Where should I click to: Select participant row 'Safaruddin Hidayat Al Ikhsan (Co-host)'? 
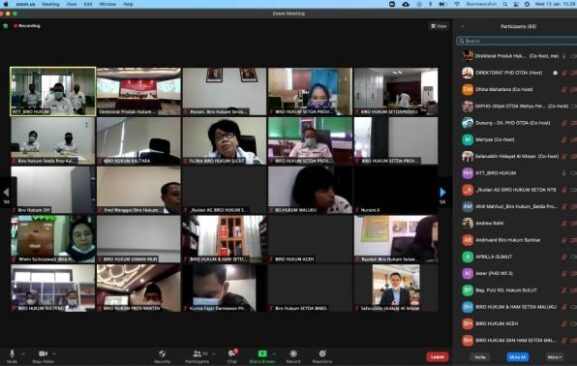[518, 156]
